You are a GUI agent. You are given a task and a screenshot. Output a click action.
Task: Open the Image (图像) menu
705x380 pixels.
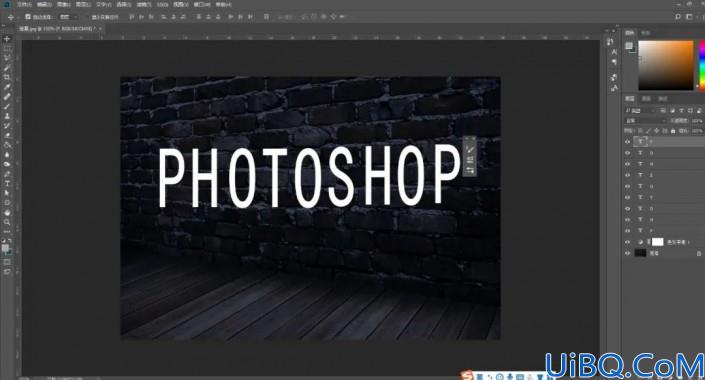(x=63, y=4)
